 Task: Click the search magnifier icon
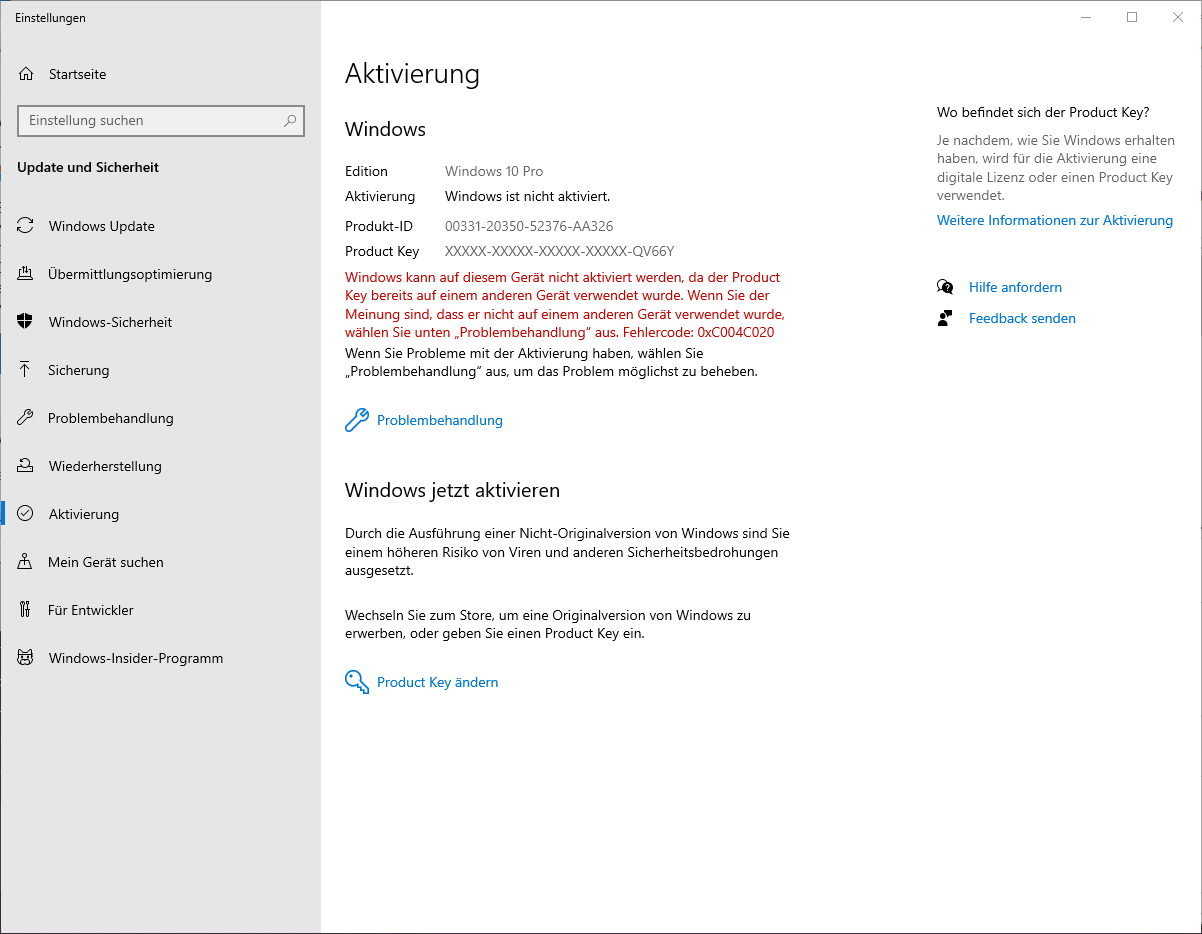[x=290, y=121]
